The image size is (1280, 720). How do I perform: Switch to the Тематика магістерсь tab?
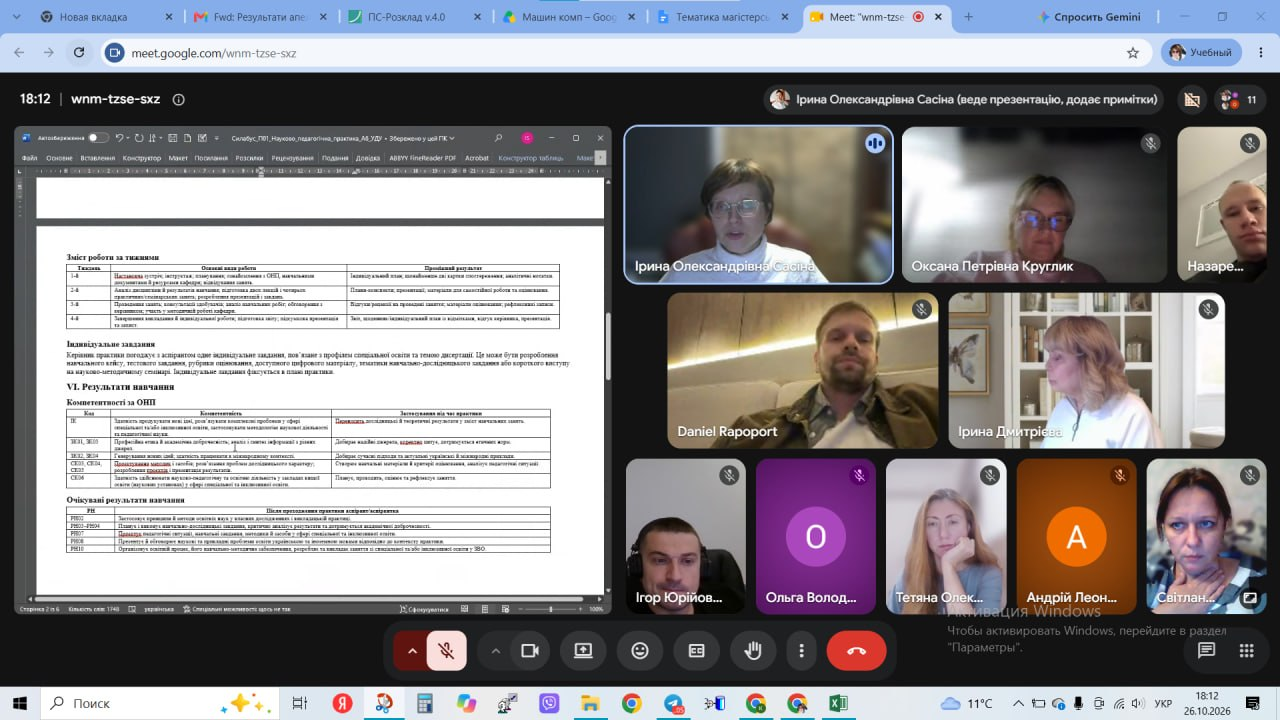click(722, 17)
